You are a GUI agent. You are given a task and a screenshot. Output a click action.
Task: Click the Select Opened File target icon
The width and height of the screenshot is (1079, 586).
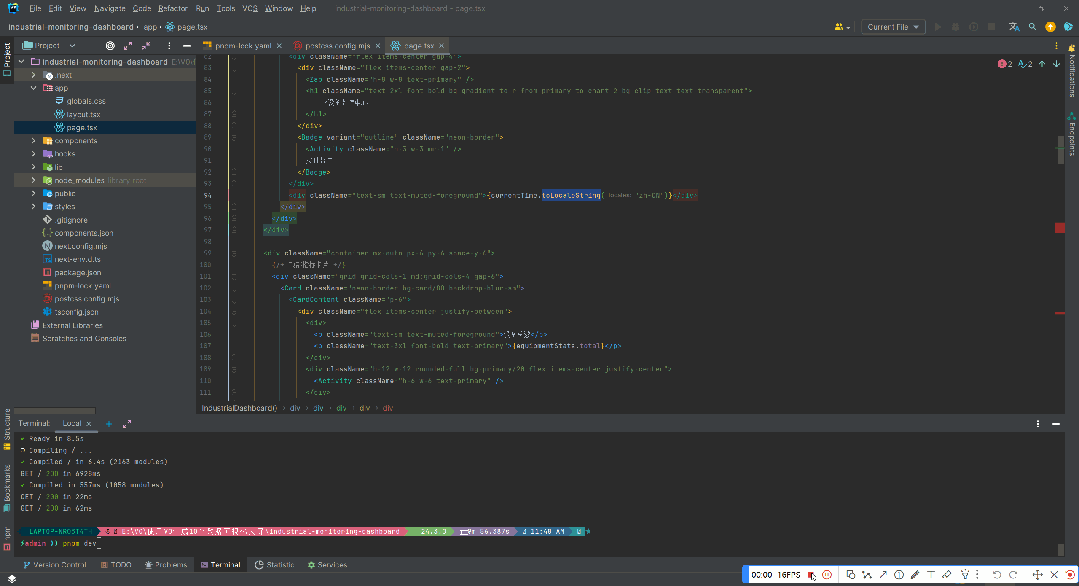110,46
